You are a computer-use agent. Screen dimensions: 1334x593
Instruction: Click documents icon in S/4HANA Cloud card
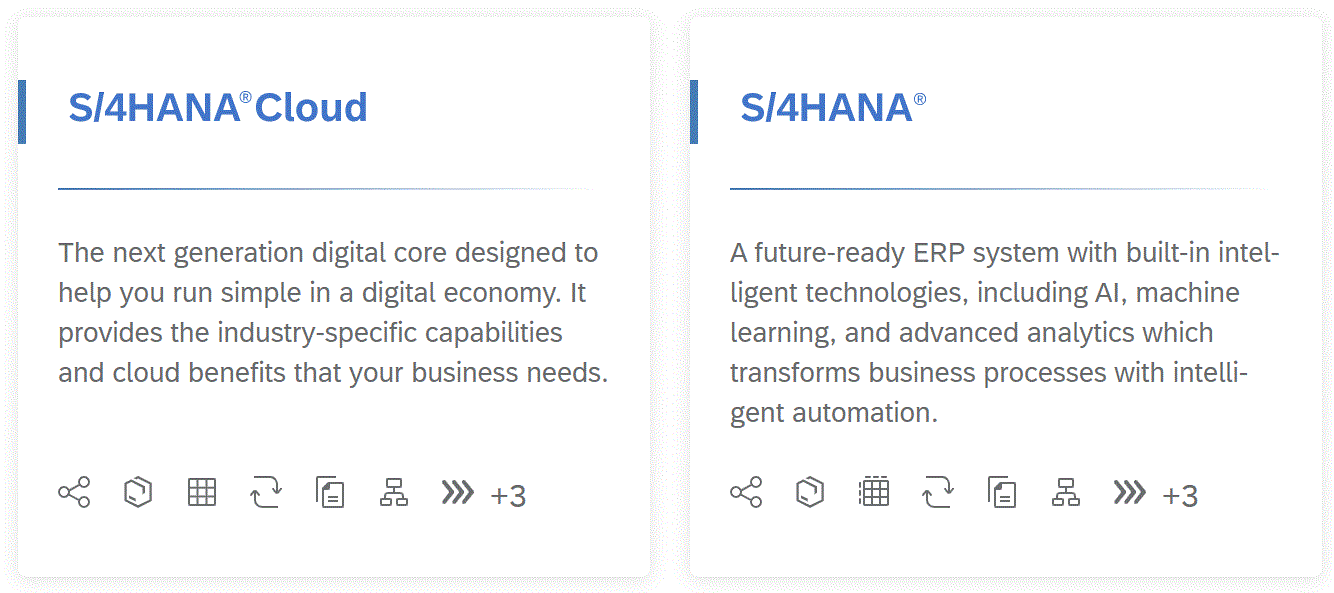point(330,492)
